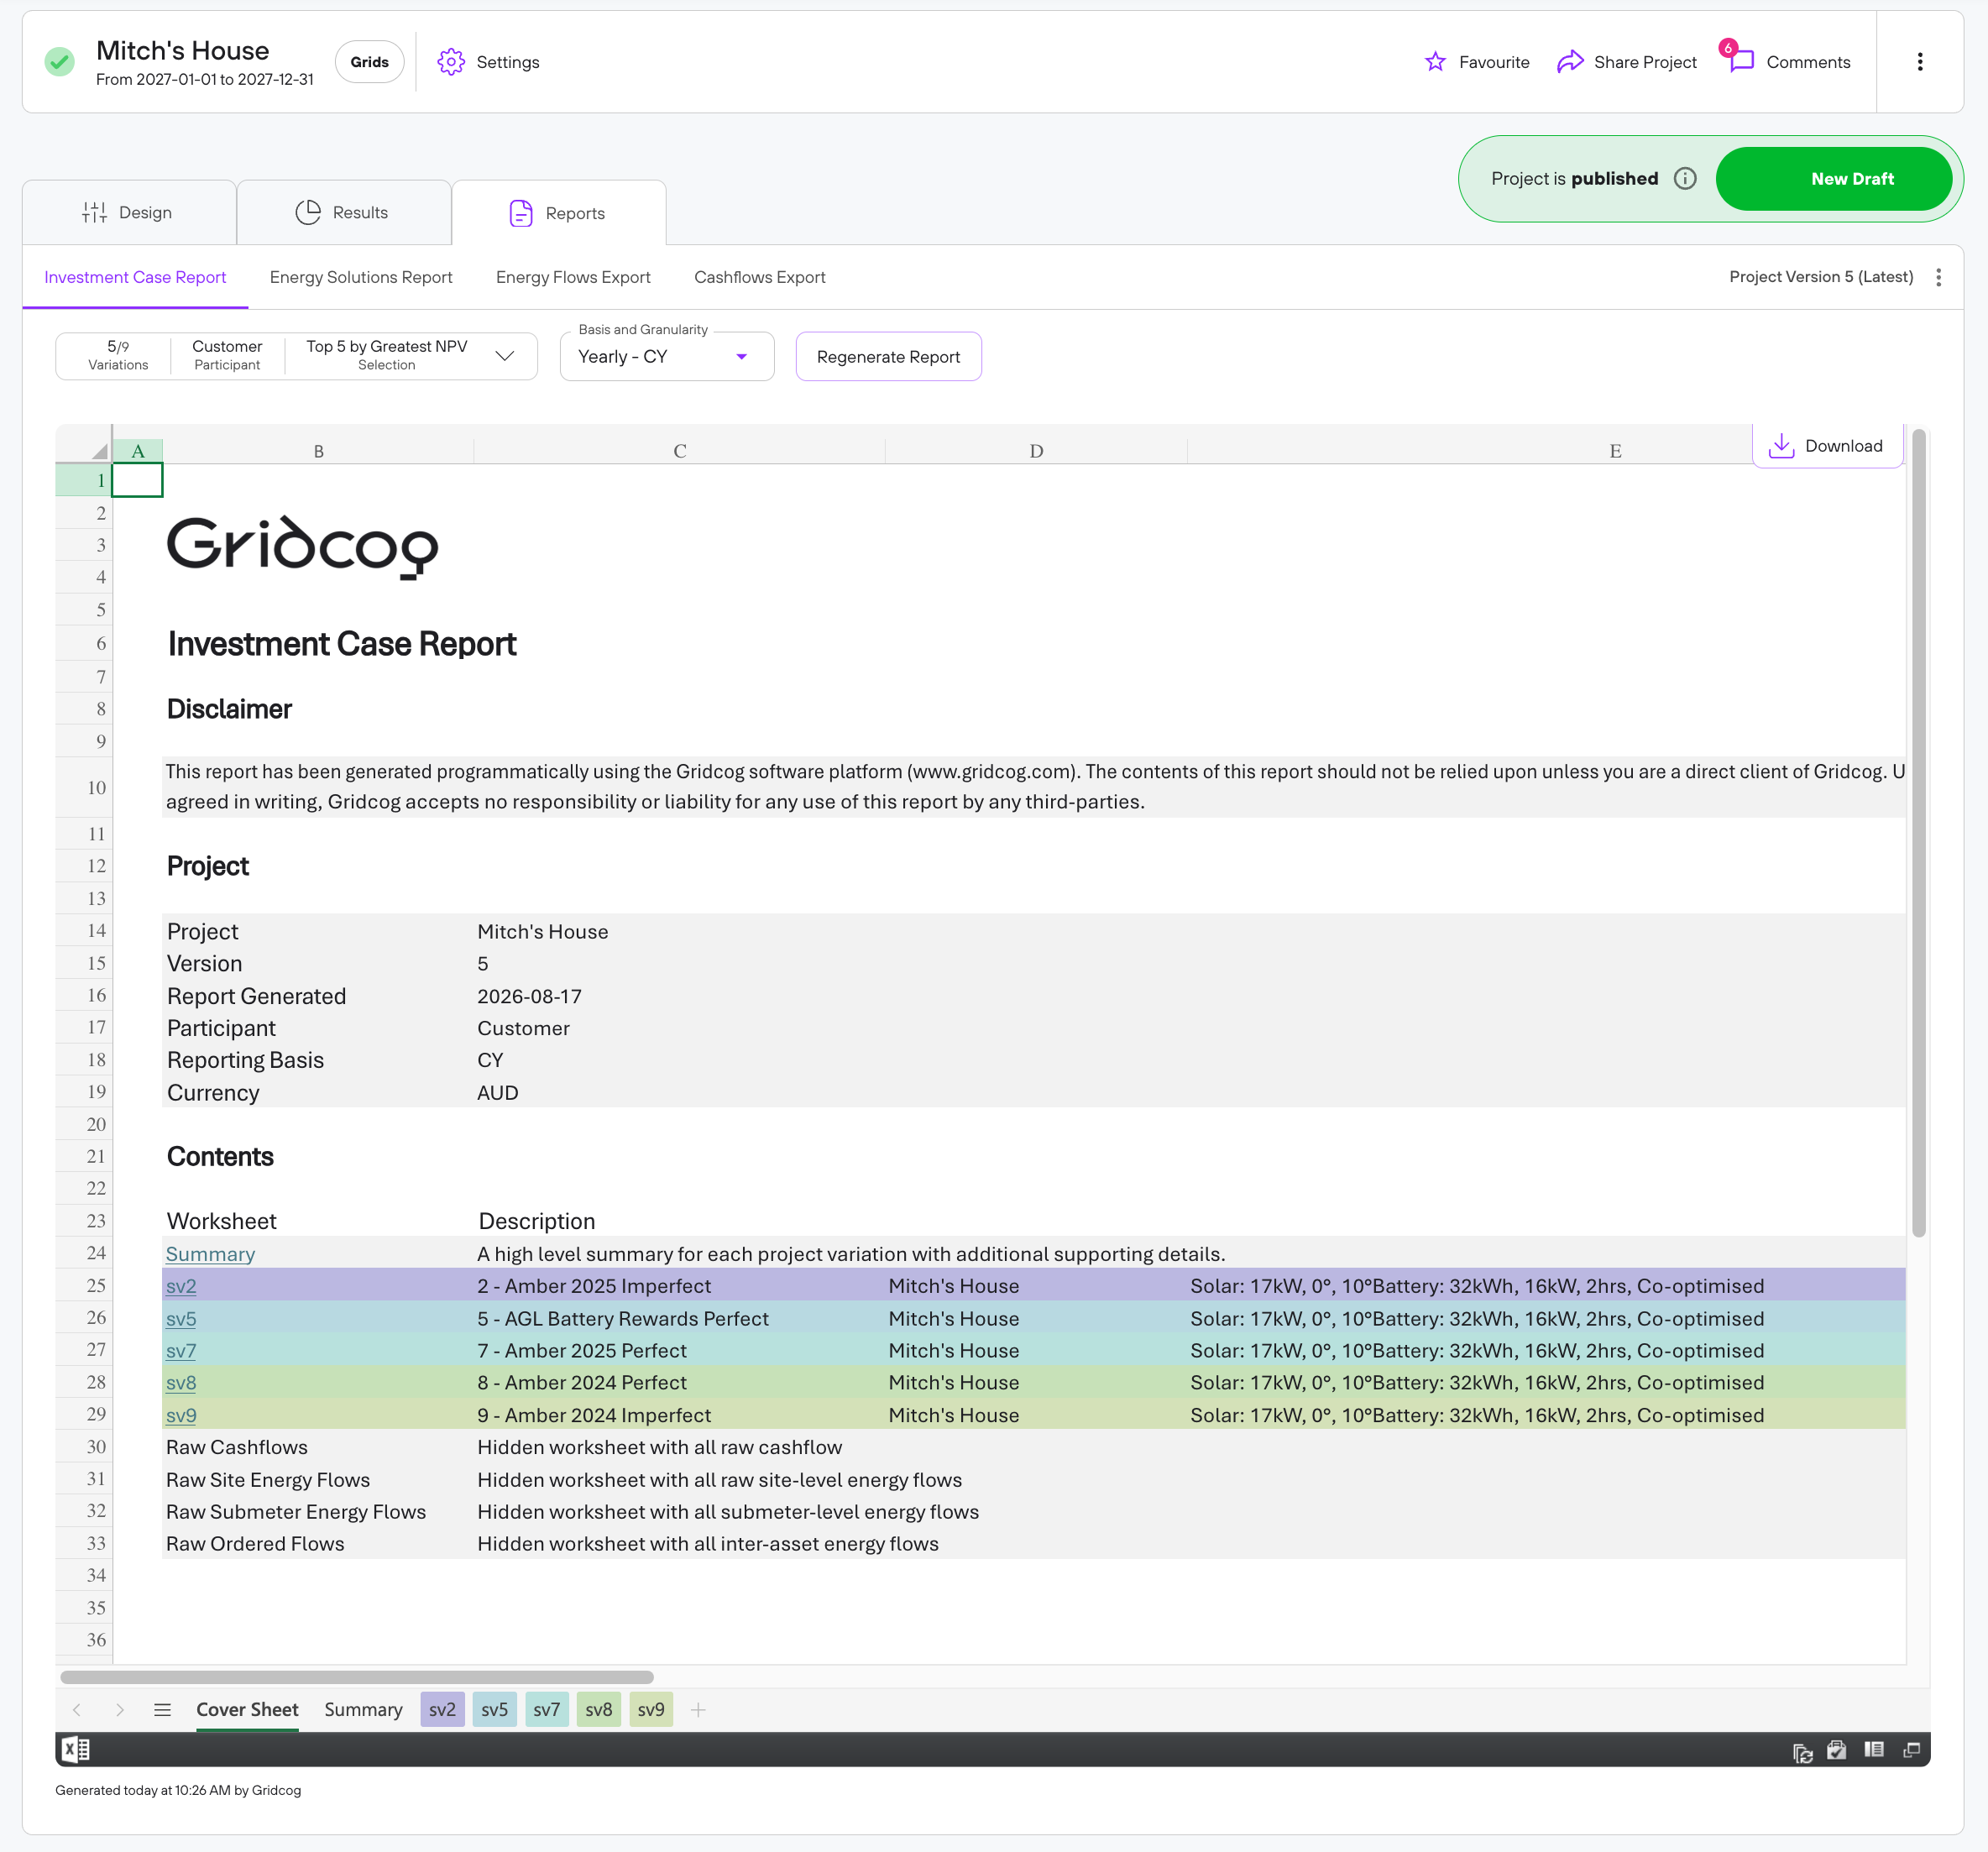This screenshot has height=1852, width=1988.
Task: Click the sidebar layout icon in status bar
Action: [x=1874, y=1750]
